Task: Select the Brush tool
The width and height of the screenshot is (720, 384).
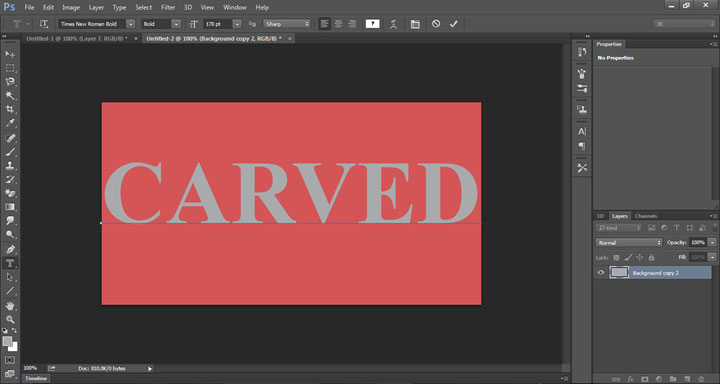Action: tap(10, 152)
